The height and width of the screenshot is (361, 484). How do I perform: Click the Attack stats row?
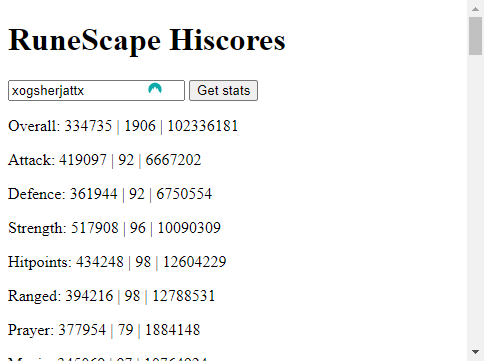point(105,160)
